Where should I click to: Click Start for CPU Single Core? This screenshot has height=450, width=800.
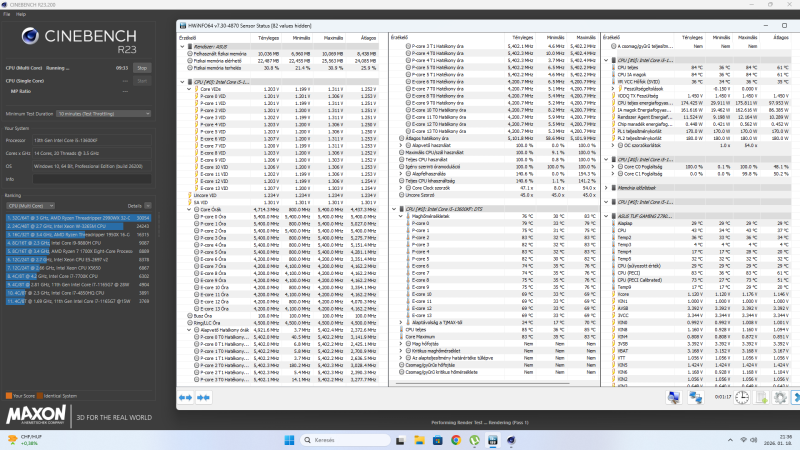tap(142, 81)
